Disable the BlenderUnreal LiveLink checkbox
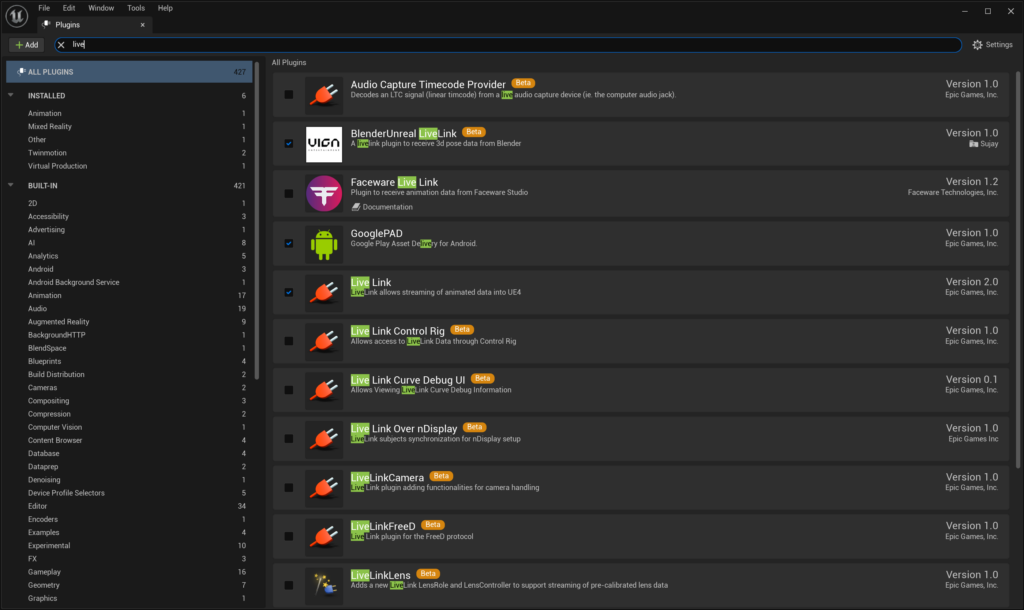Viewport: 1024px width, 610px height. [289, 144]
